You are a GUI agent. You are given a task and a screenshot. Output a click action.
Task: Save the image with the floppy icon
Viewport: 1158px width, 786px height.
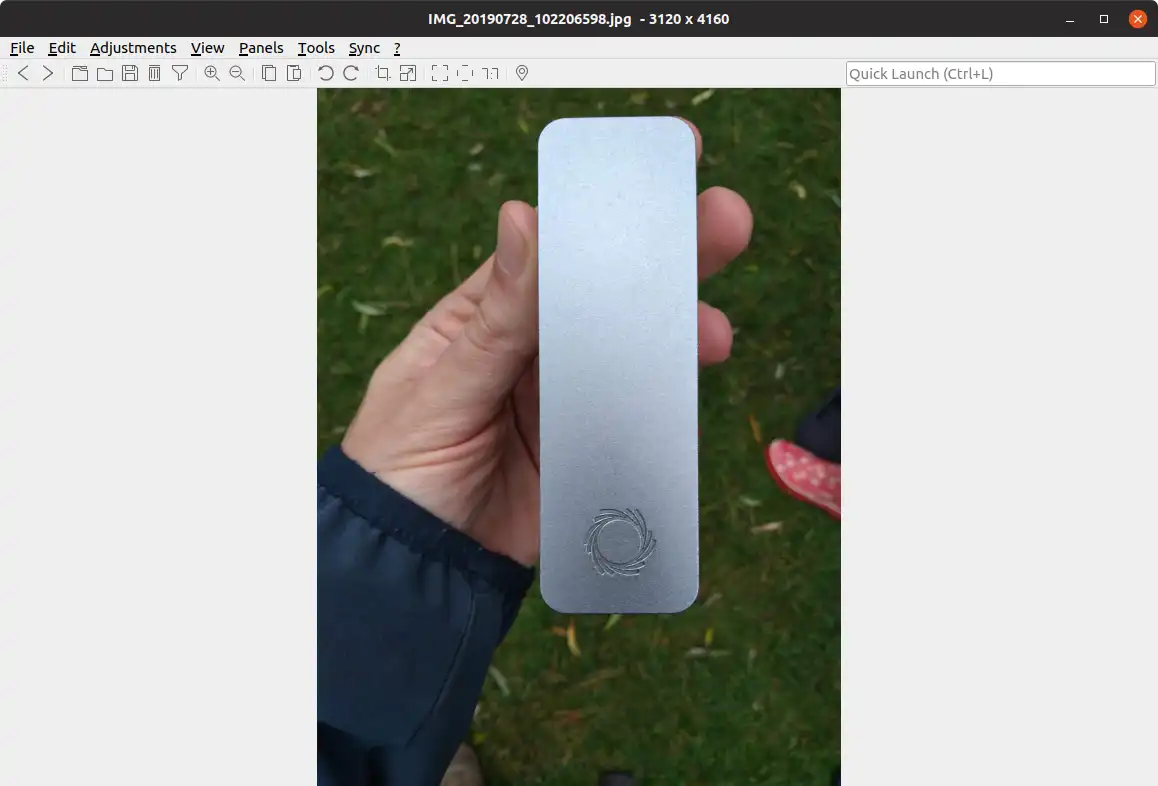tap(130, 73)
